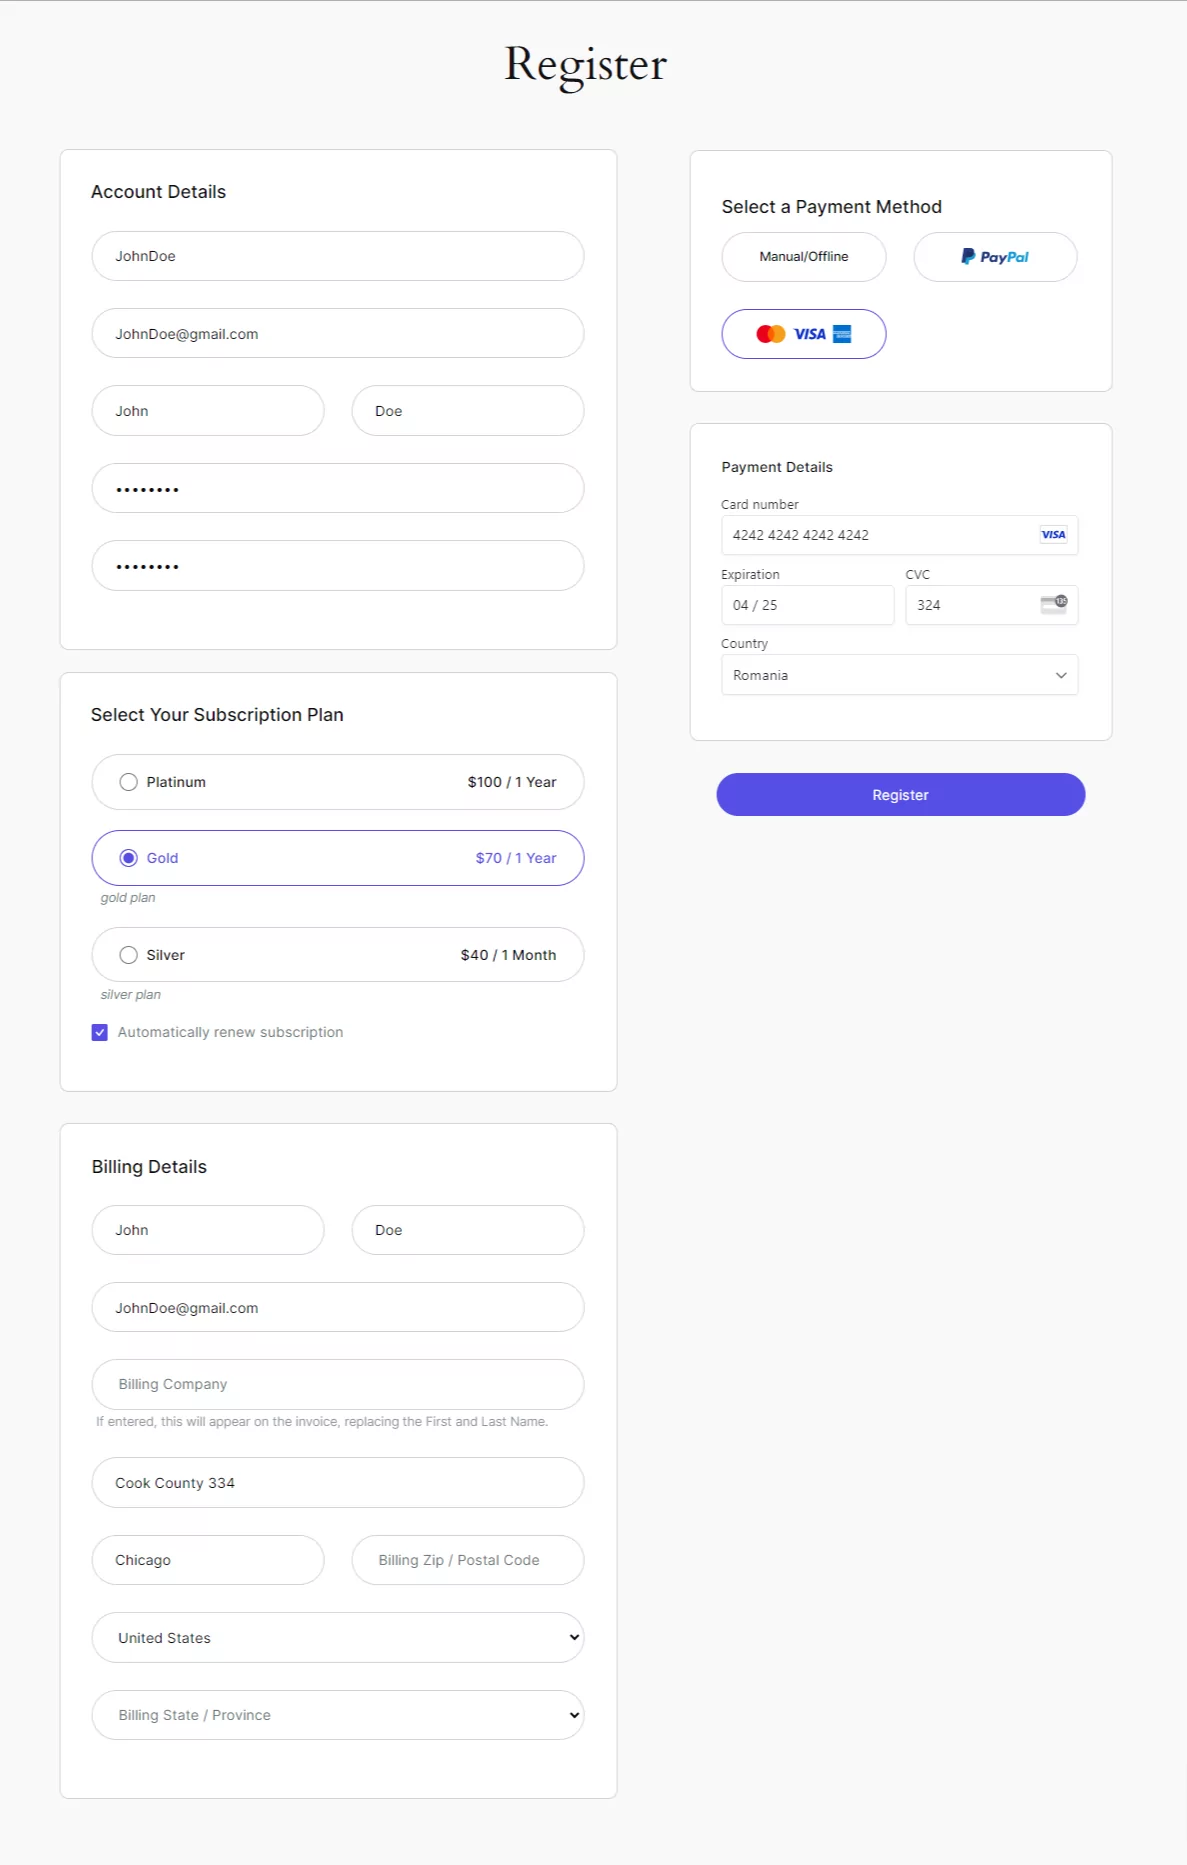
Task: Select the PayPal logo payment option
Action: point(995,257)
